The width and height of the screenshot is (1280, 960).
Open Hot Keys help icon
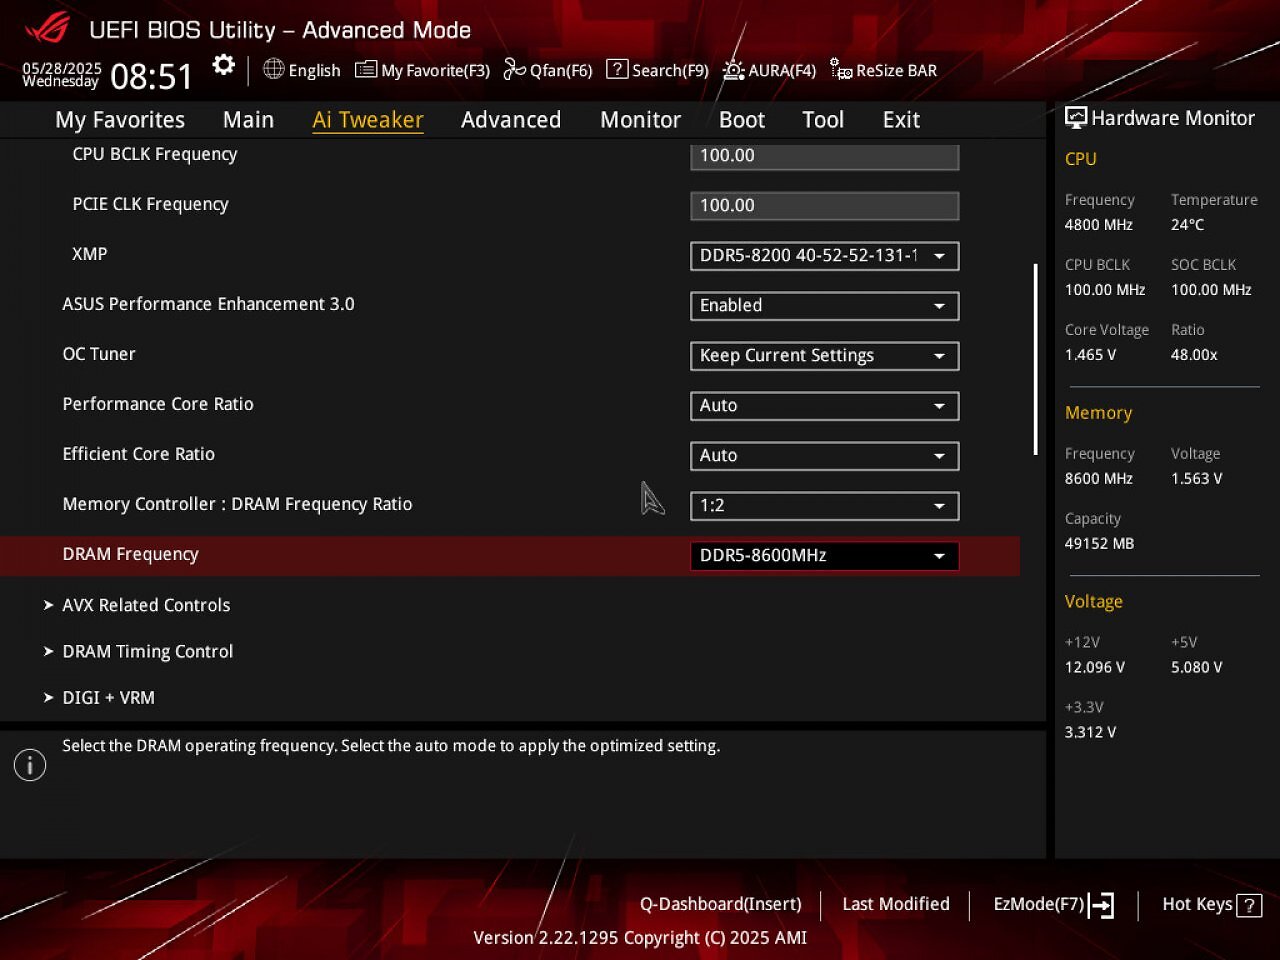point(1249,905)
